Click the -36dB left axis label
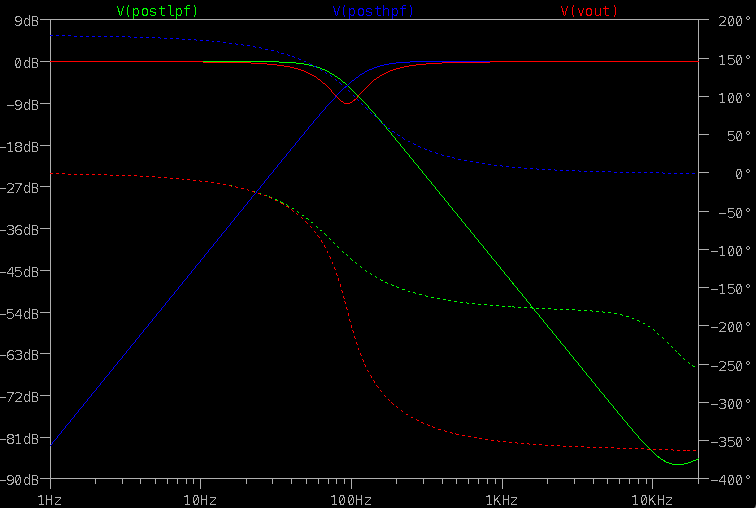 tap(19, 230)
